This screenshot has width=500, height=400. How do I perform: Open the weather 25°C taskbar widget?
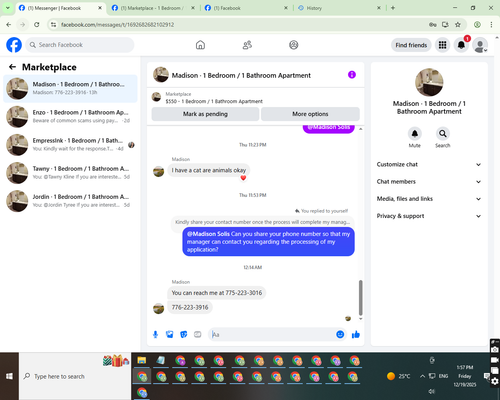[x=399, y=376]
